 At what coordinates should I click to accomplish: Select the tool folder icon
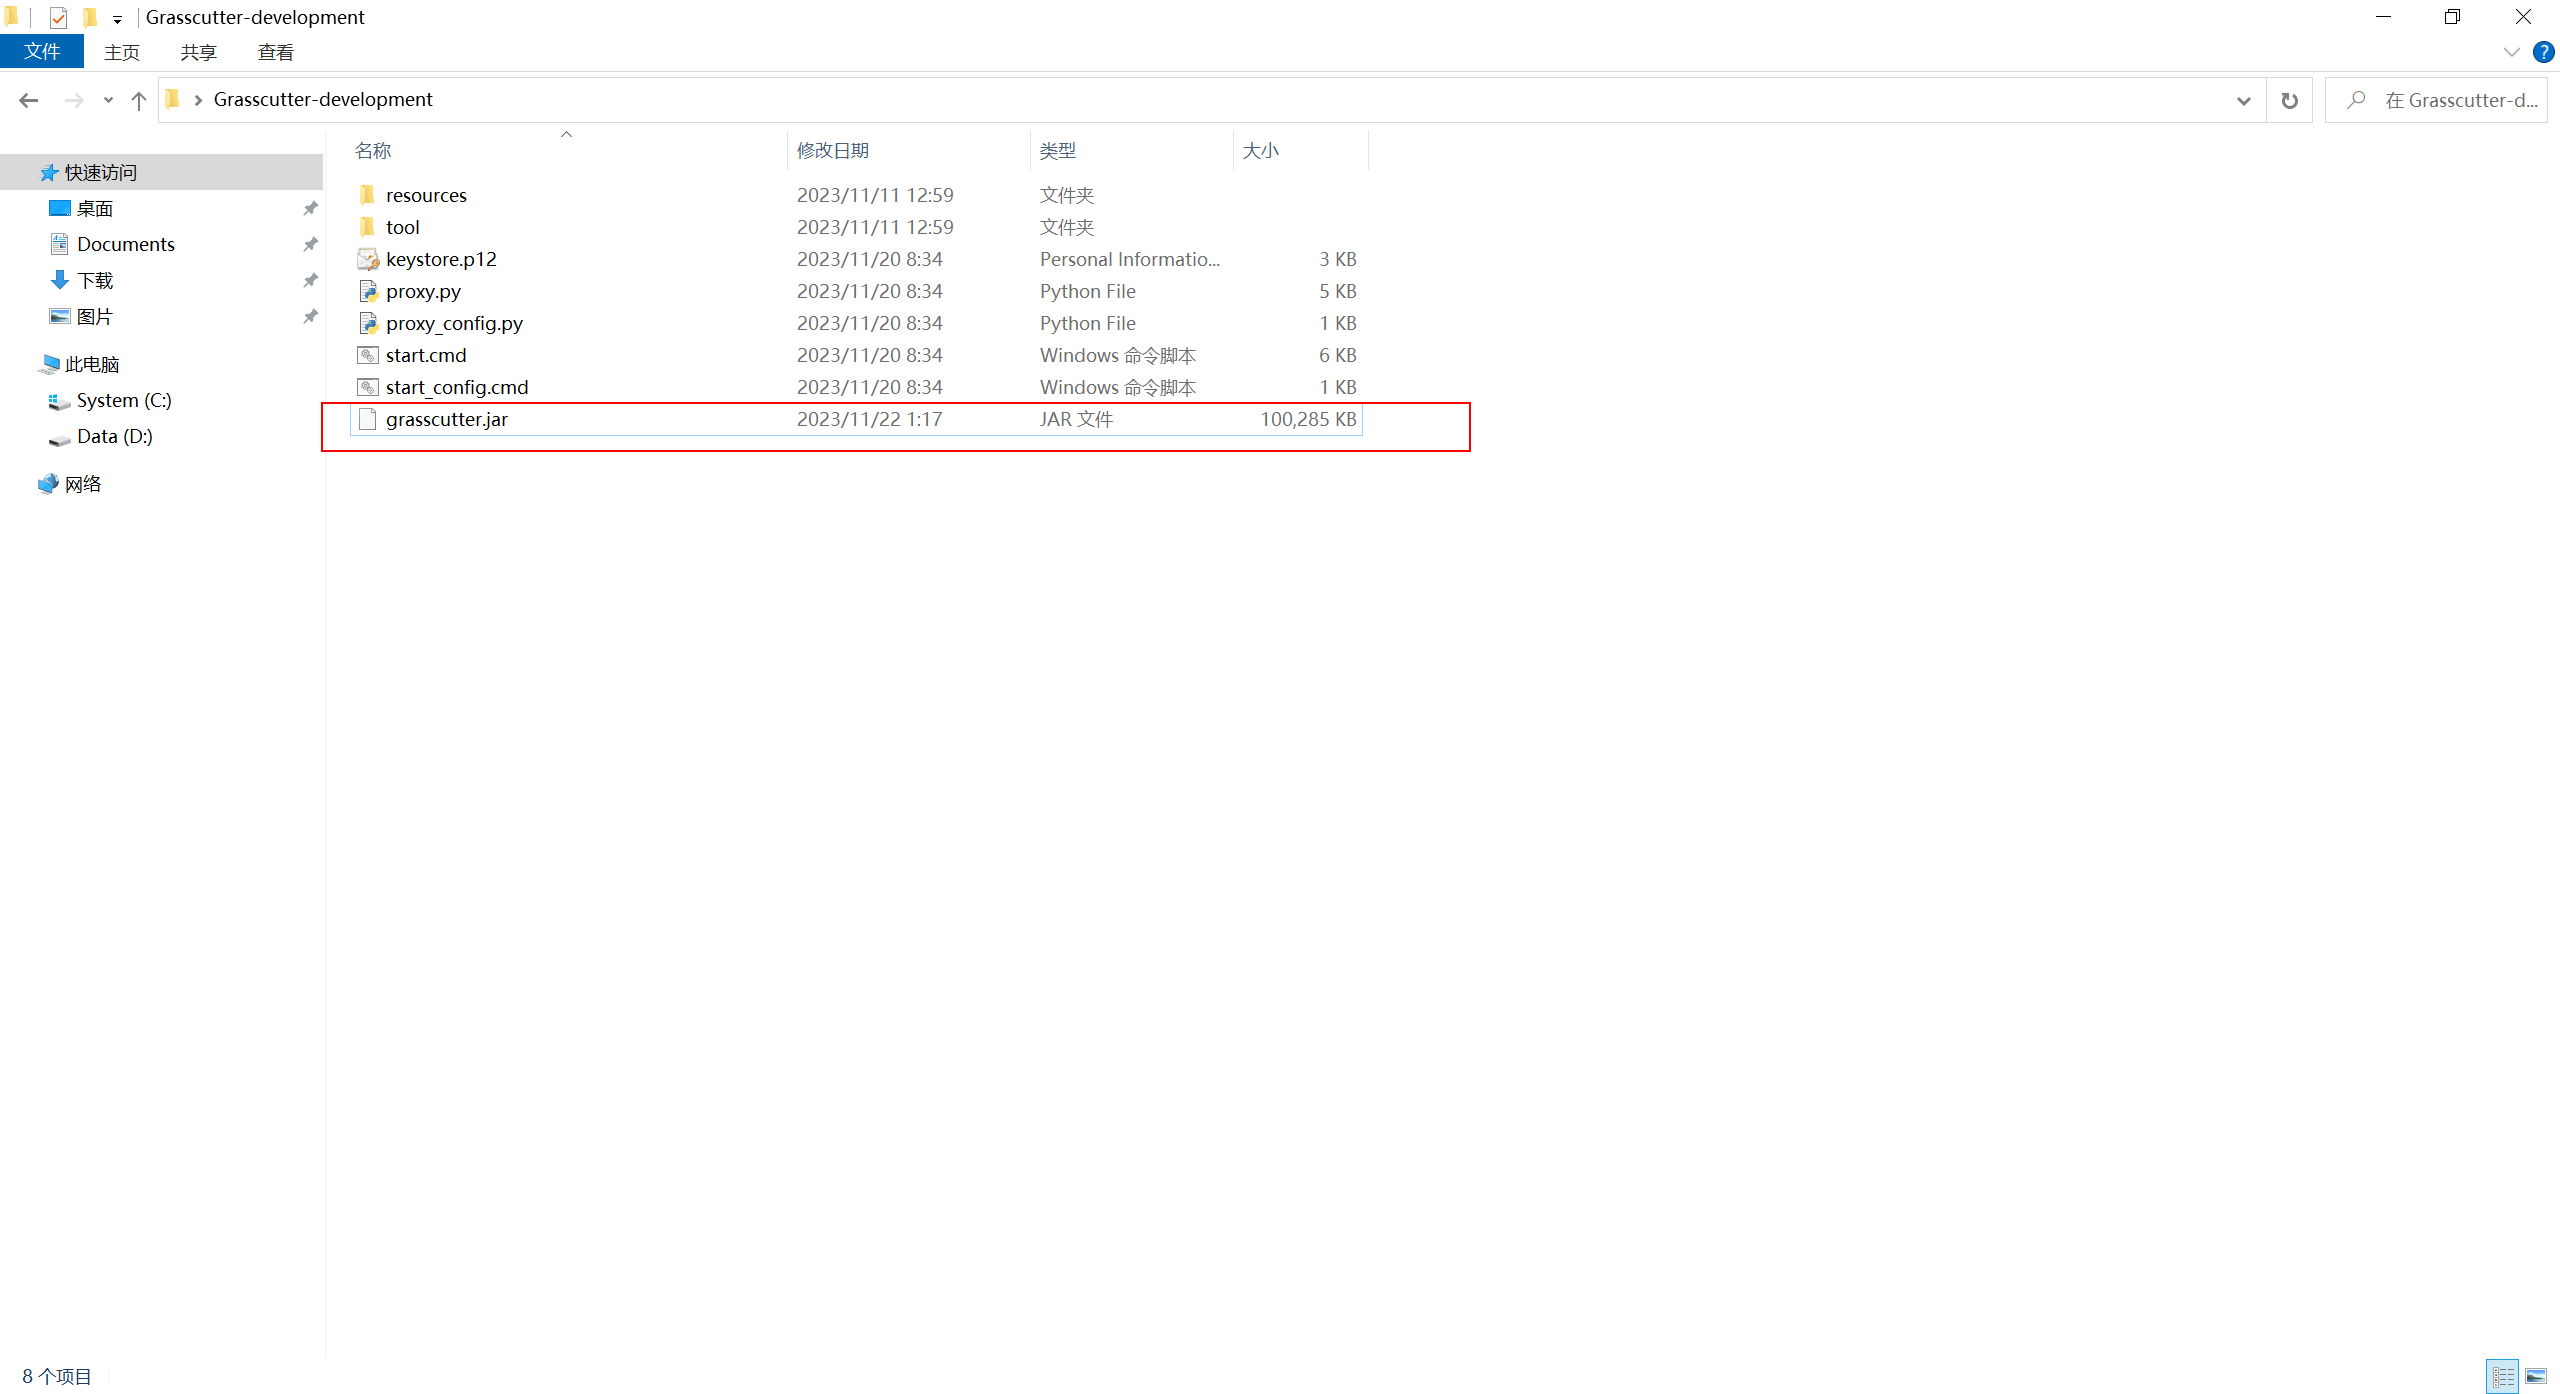[367, 226]
